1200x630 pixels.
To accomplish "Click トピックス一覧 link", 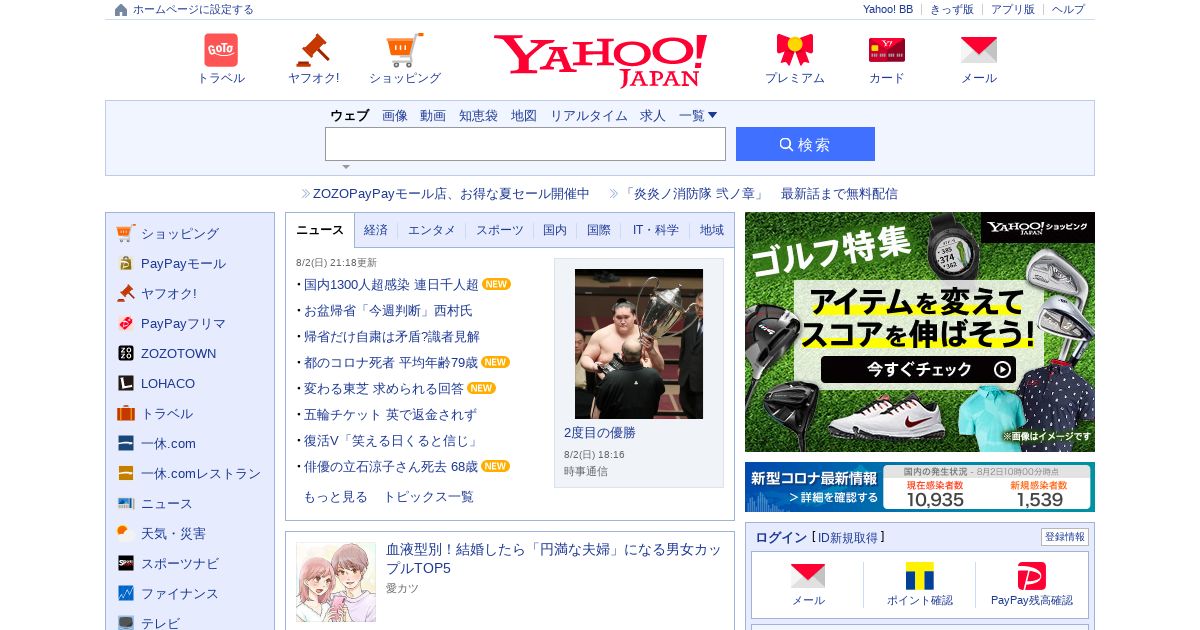I will coord(428,497).
